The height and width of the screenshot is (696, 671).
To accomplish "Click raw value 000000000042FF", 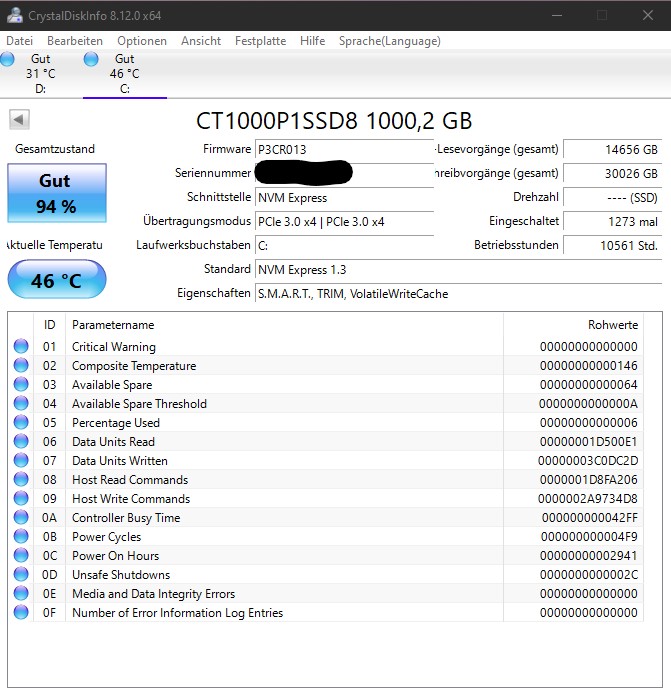I will [590, 518].
